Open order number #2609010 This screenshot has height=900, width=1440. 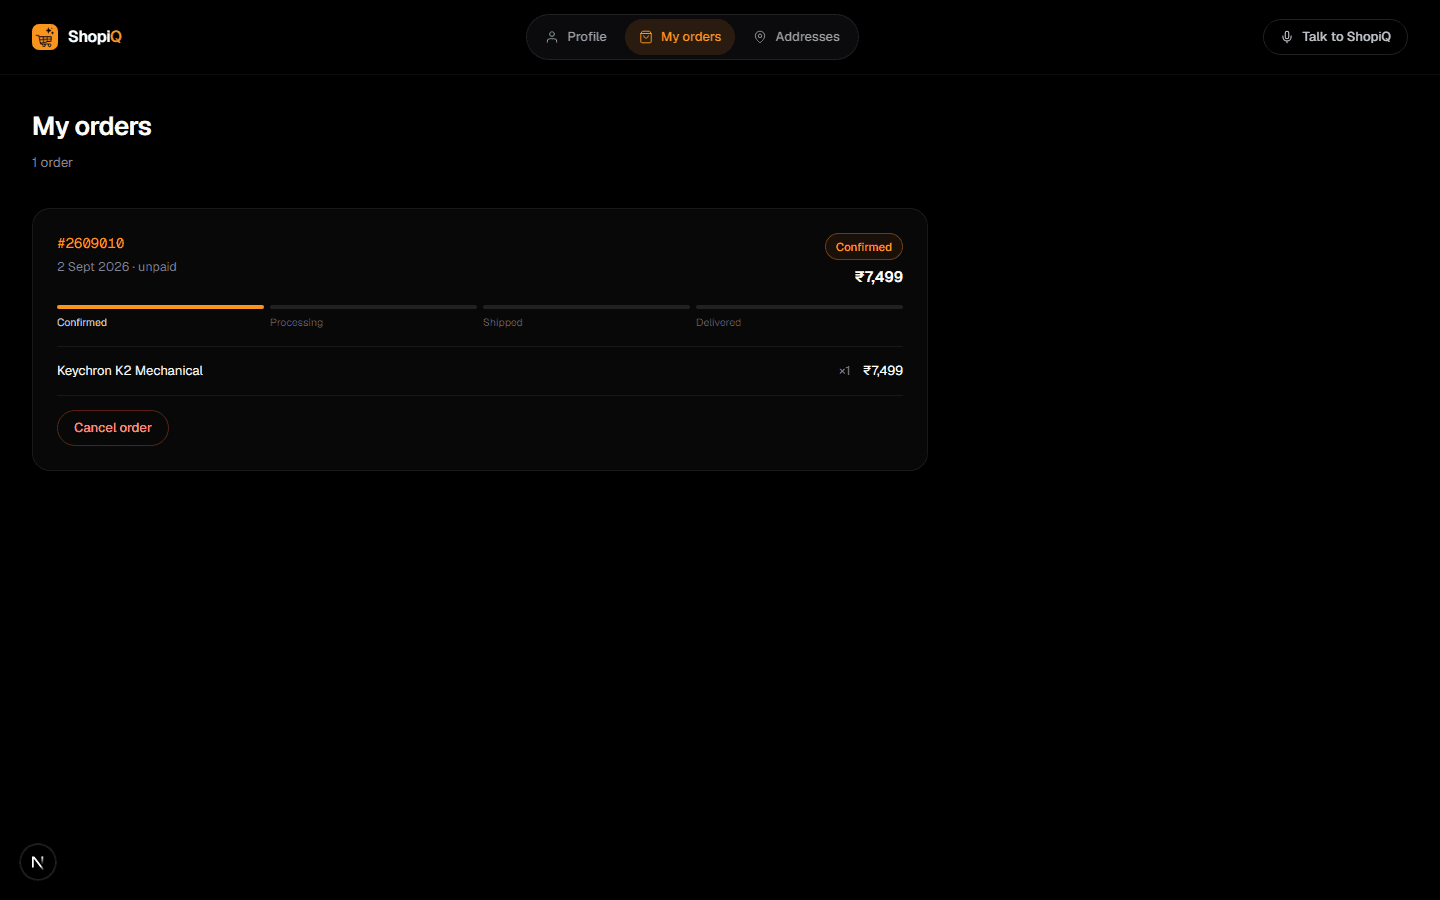coord(91,243)
